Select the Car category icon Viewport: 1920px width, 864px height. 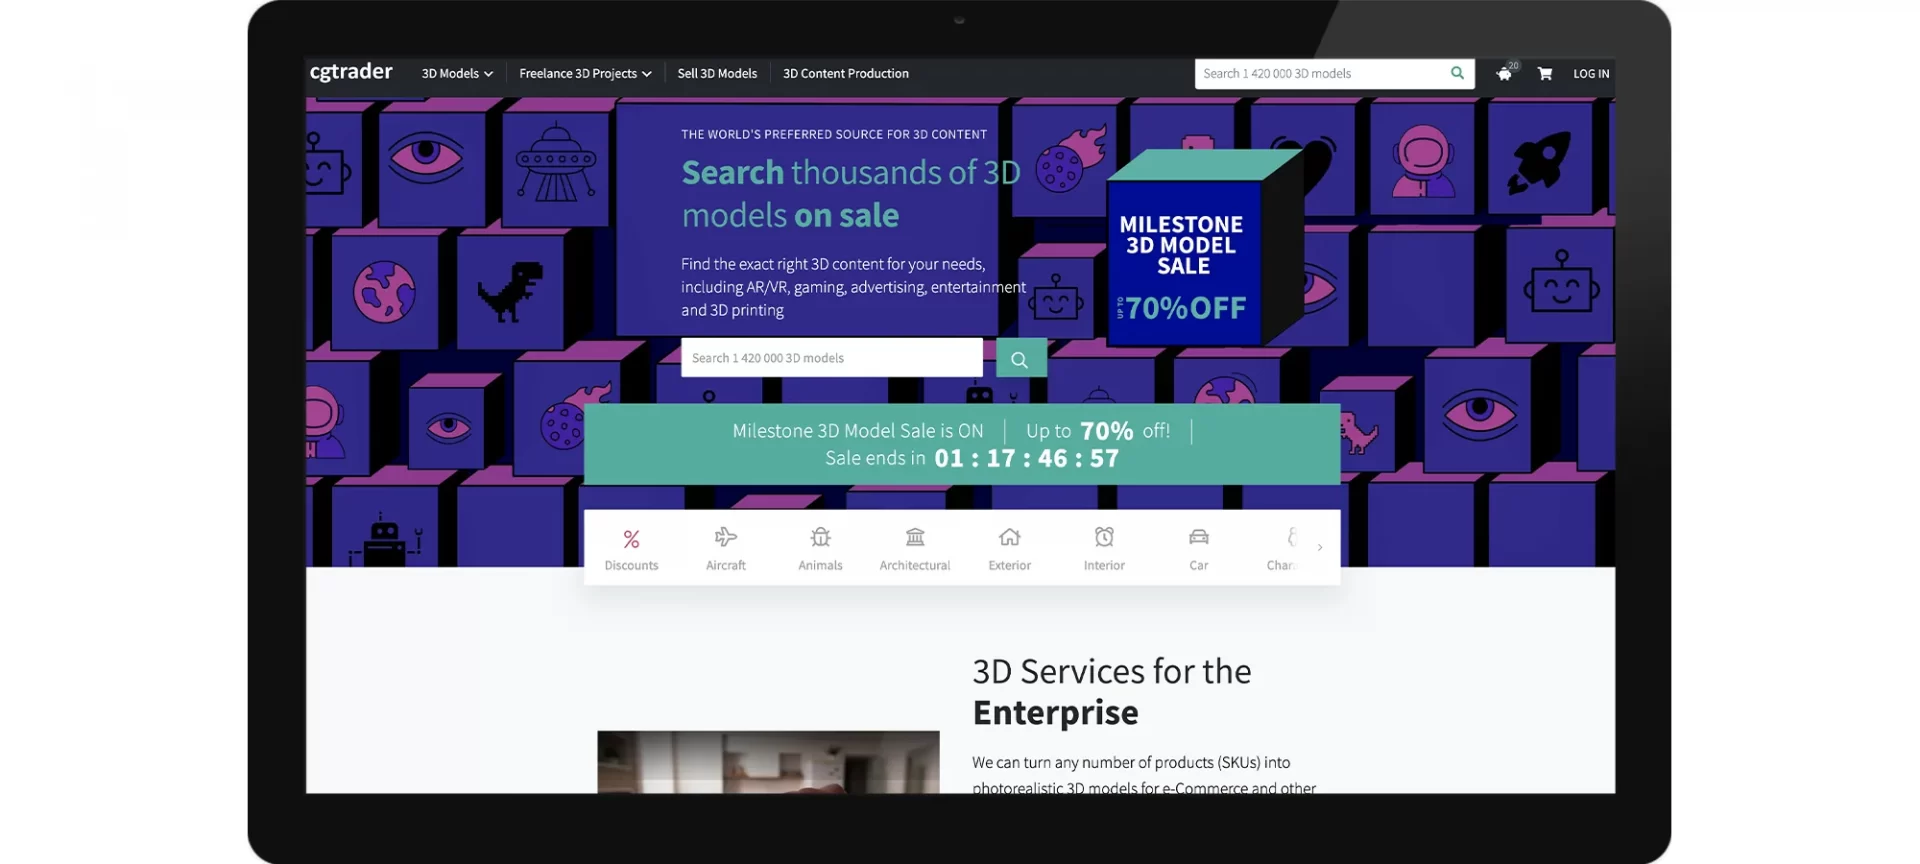click(x=1199, y=549)
